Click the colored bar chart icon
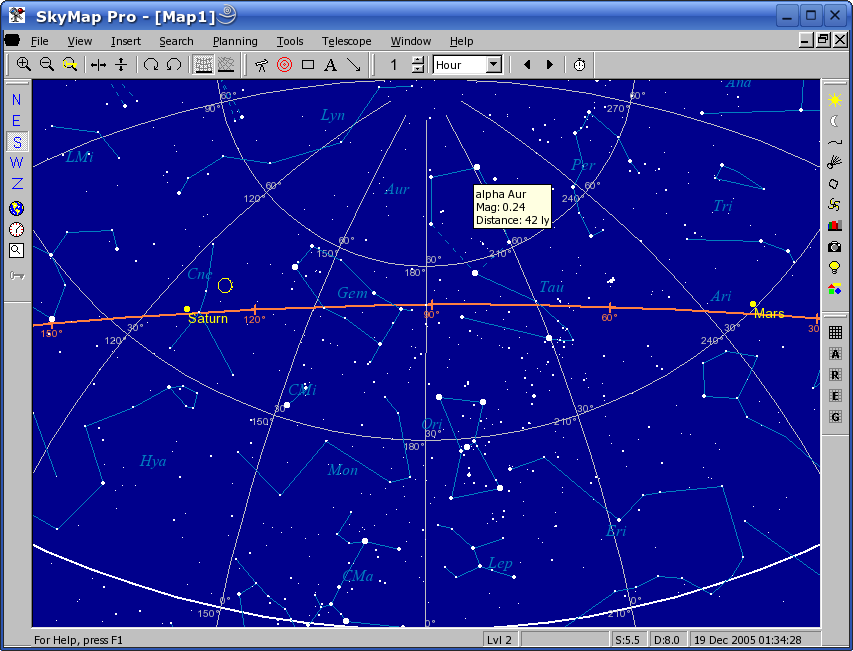Screen dimensions: 853x651 coord(835,225)
